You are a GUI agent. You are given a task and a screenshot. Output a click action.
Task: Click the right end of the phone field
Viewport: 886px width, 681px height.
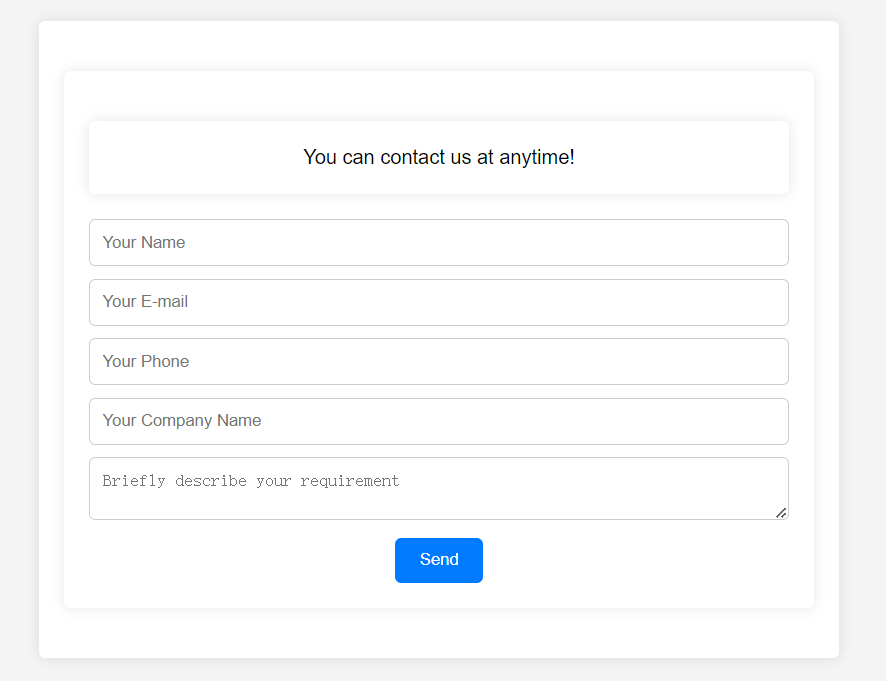pyautogui.click(x=760, y=362)
